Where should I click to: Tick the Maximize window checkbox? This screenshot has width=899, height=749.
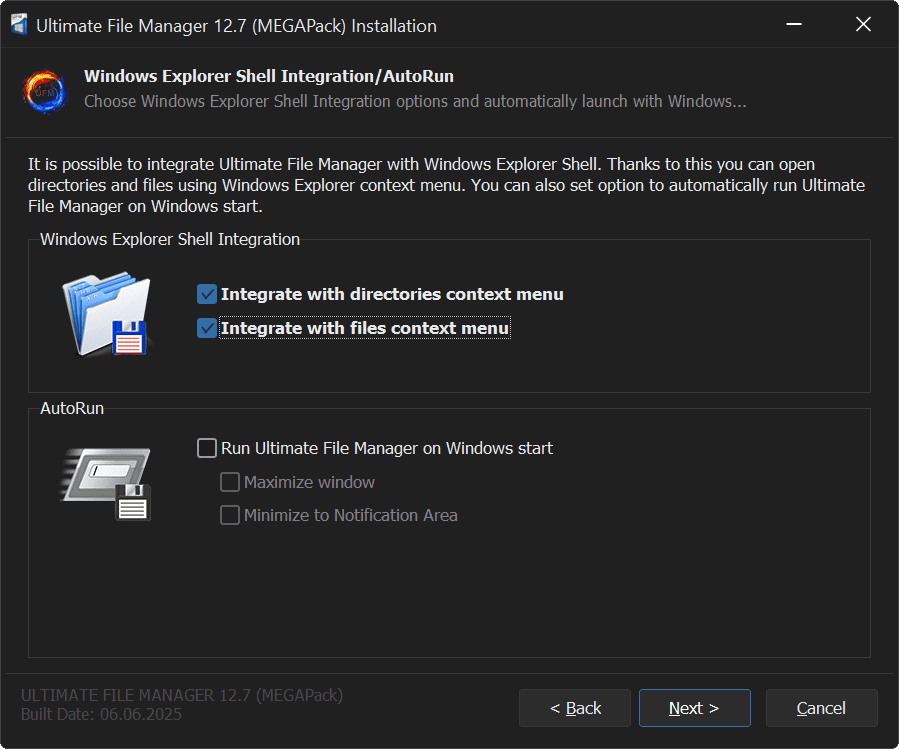coord(230,482)
